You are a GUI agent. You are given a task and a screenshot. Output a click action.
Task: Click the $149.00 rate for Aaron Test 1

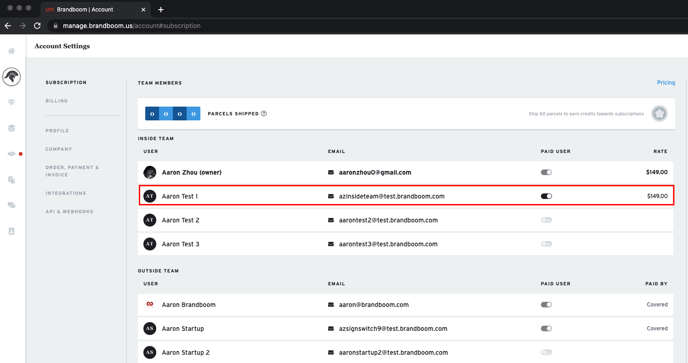[x=657, y=196]
